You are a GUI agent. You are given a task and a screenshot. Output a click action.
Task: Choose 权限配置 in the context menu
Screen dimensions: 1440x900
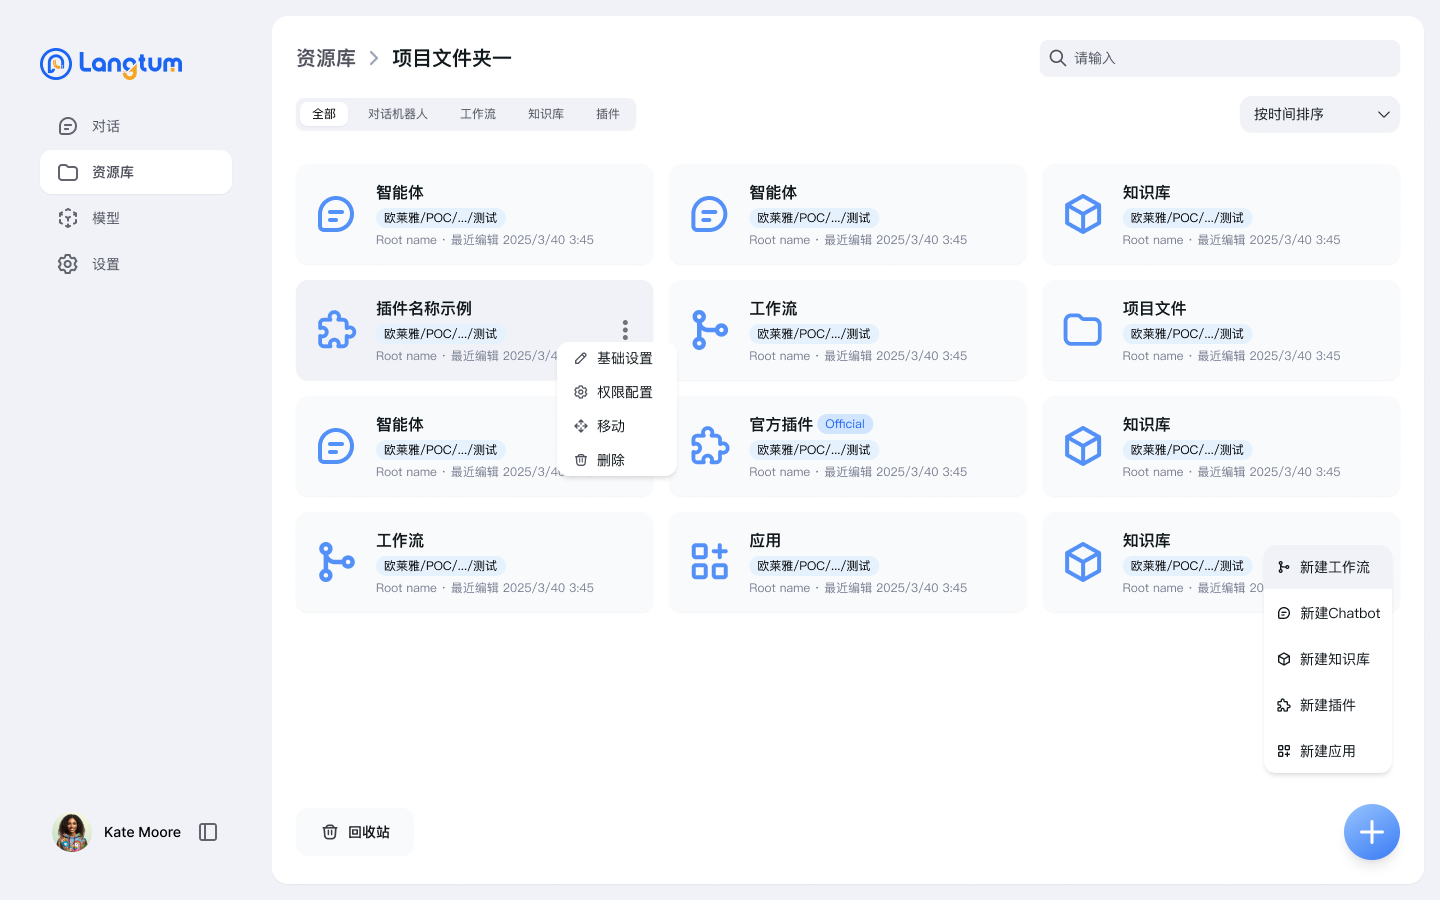tap(624, 392)
